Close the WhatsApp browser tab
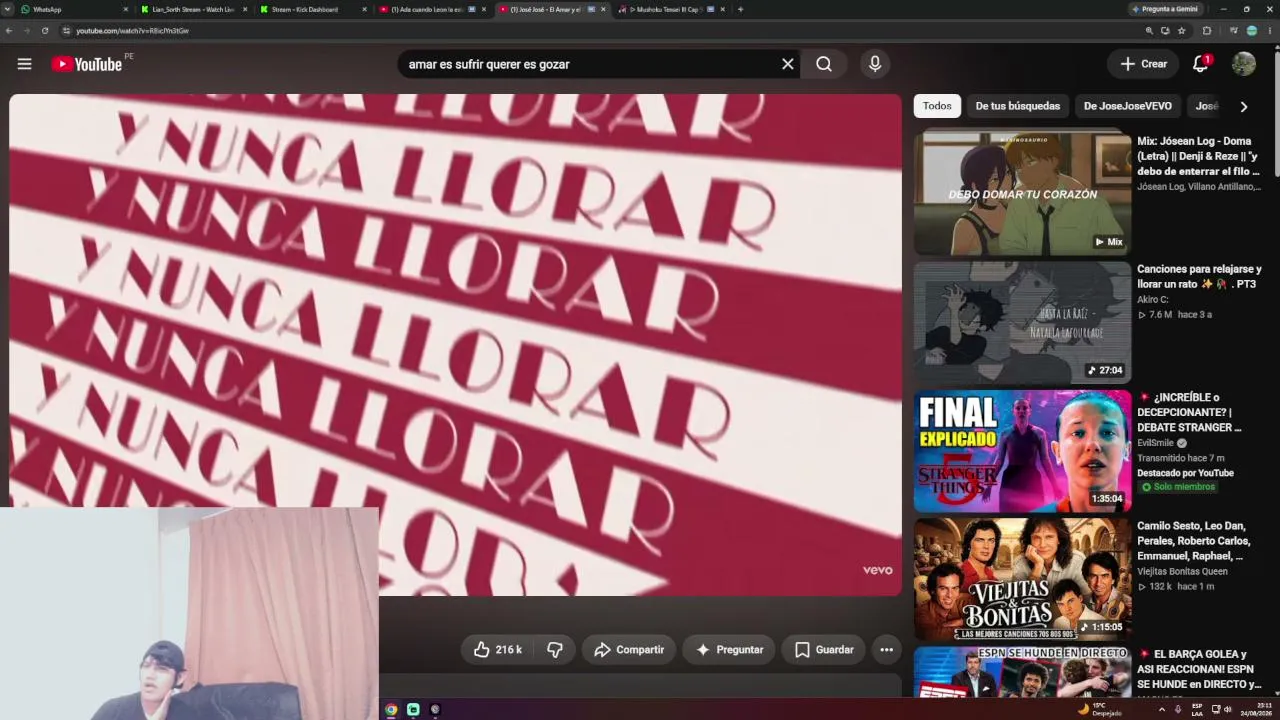The image size is (1280, 720). pos(125,9)
